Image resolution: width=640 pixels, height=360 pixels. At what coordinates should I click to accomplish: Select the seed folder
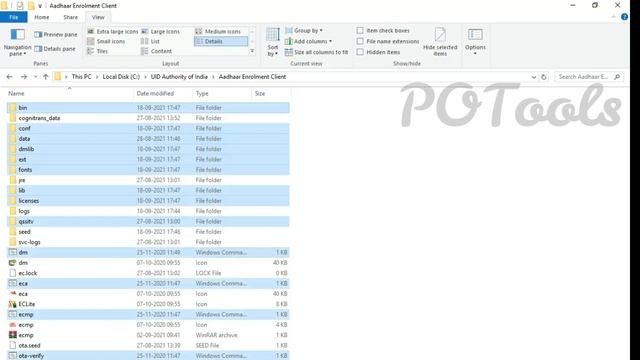[148, 232]
